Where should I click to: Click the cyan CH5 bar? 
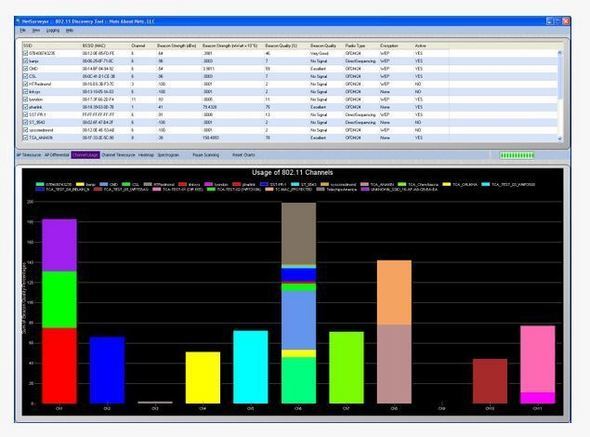251,367
